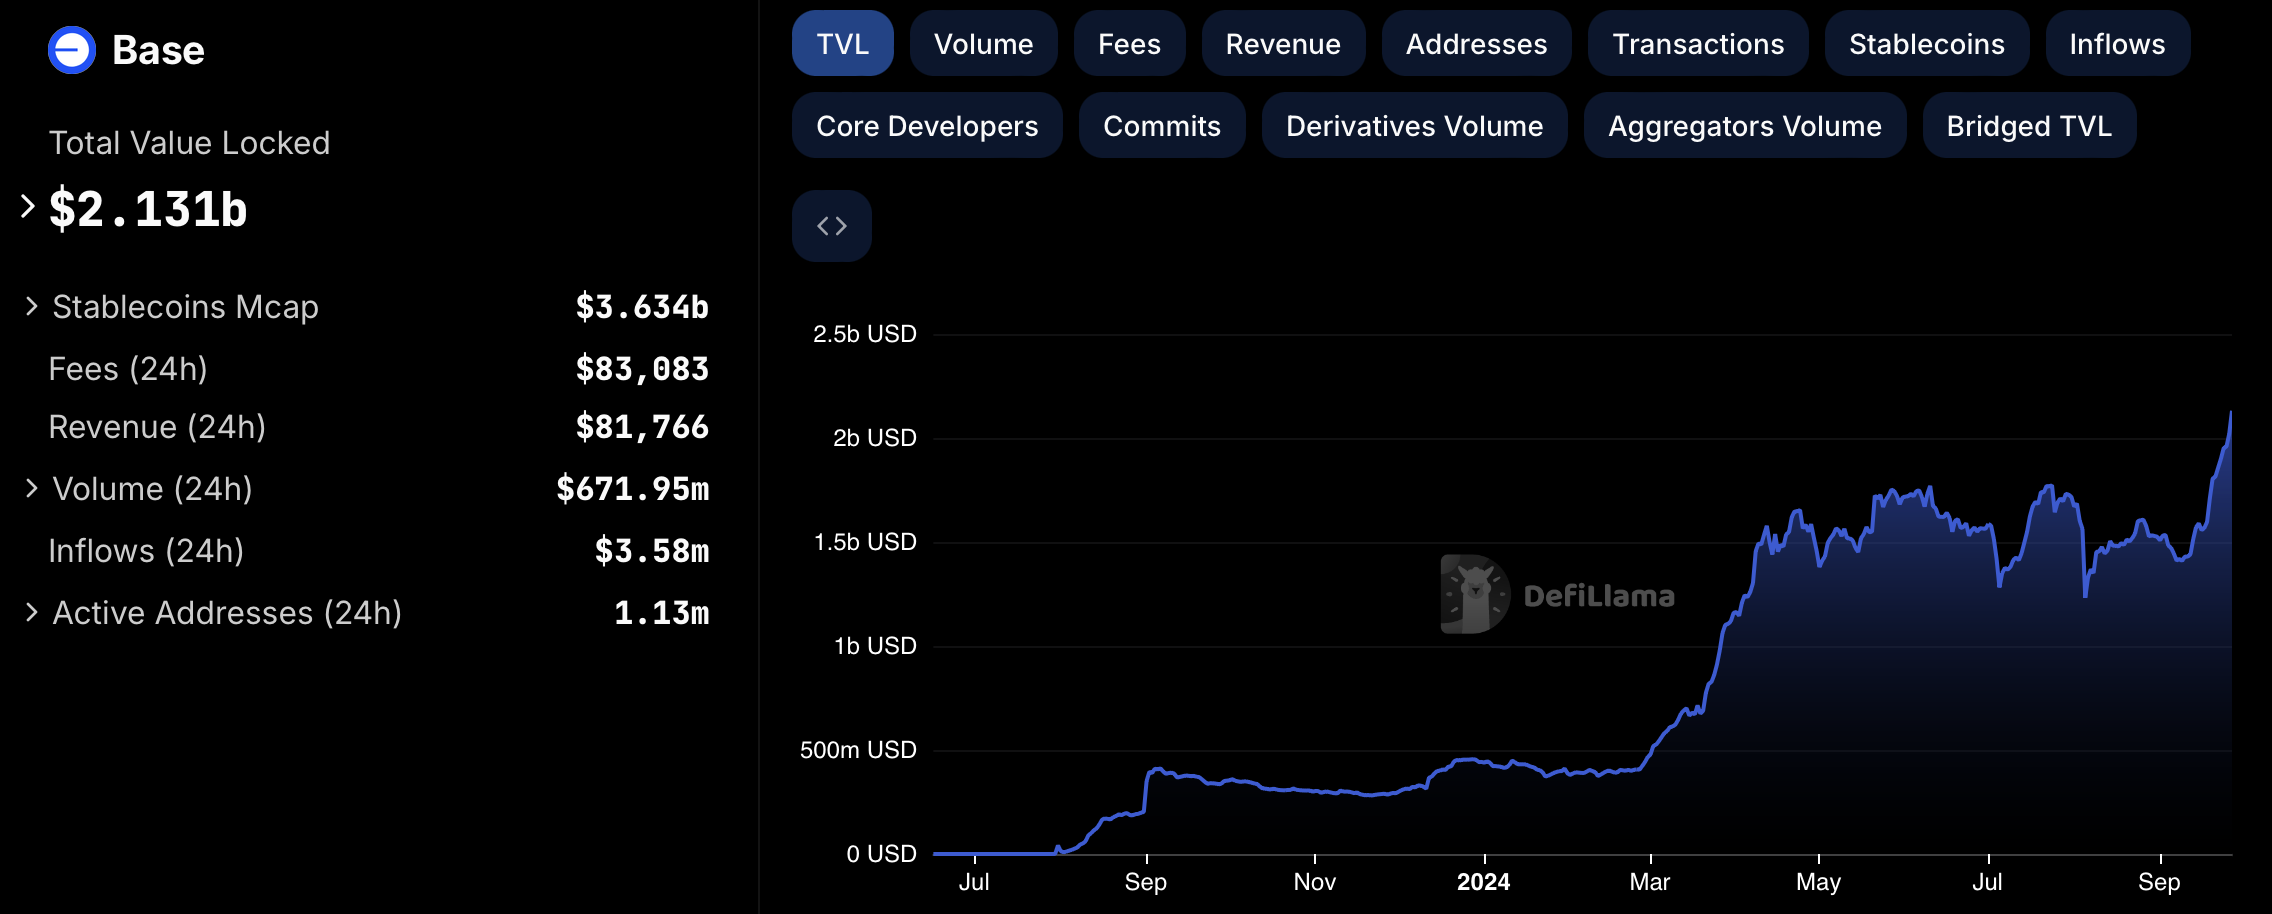Click the 1b USD axis label
The height and width of the screenshot is (914, 2272).
tap(875, 646)
